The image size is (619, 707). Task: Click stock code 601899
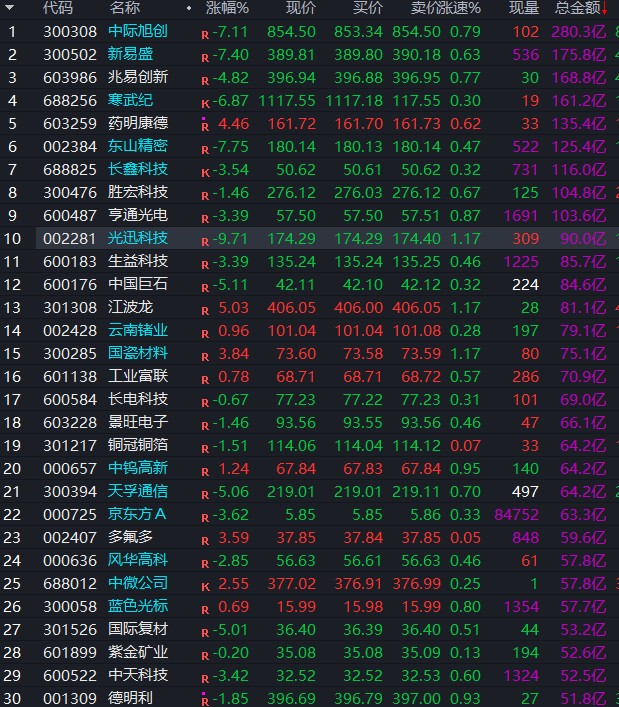click(70, 652)
